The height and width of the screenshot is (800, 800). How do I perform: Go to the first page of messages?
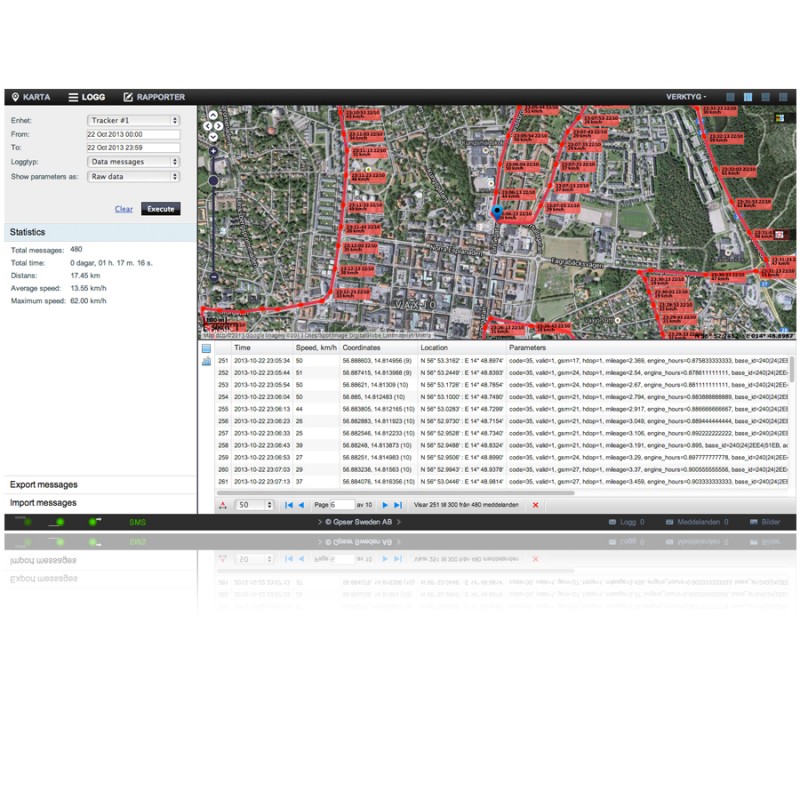[289, 505]
